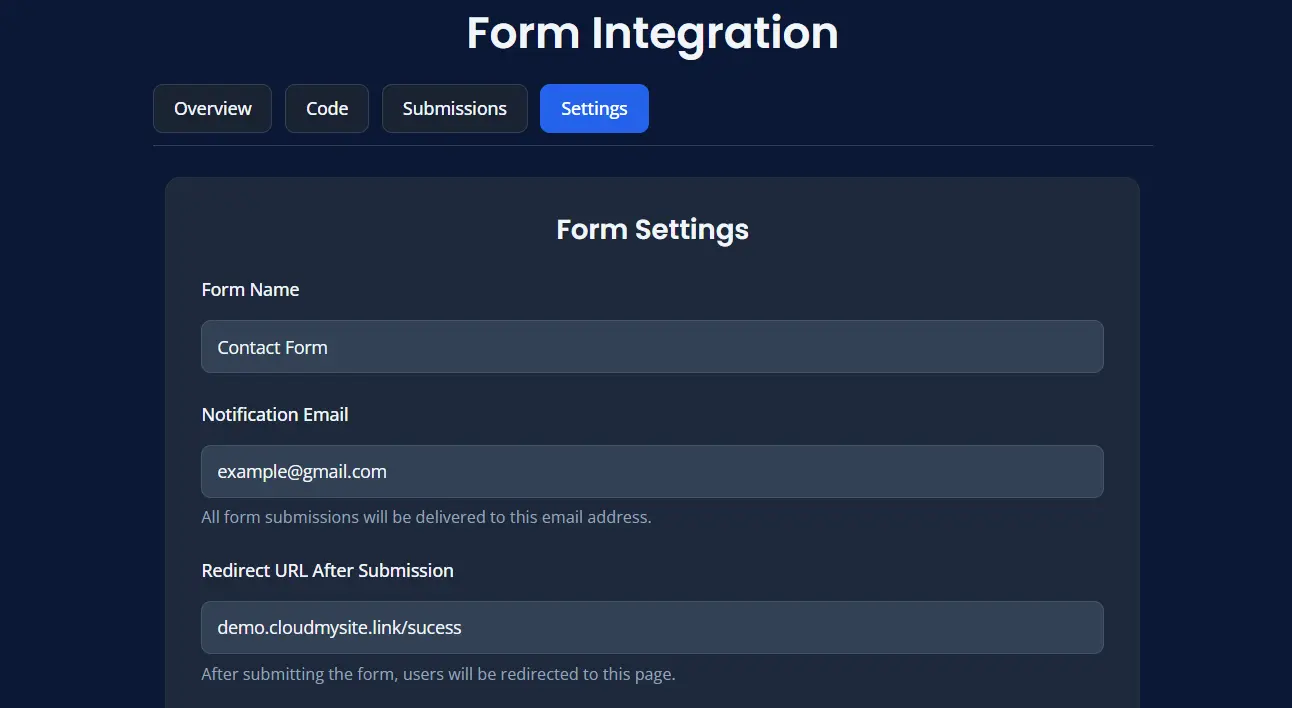The height and width of the screenshot is (708, 1292).
Task: Click the "Notification Email" field label
Action: [275, 415]
